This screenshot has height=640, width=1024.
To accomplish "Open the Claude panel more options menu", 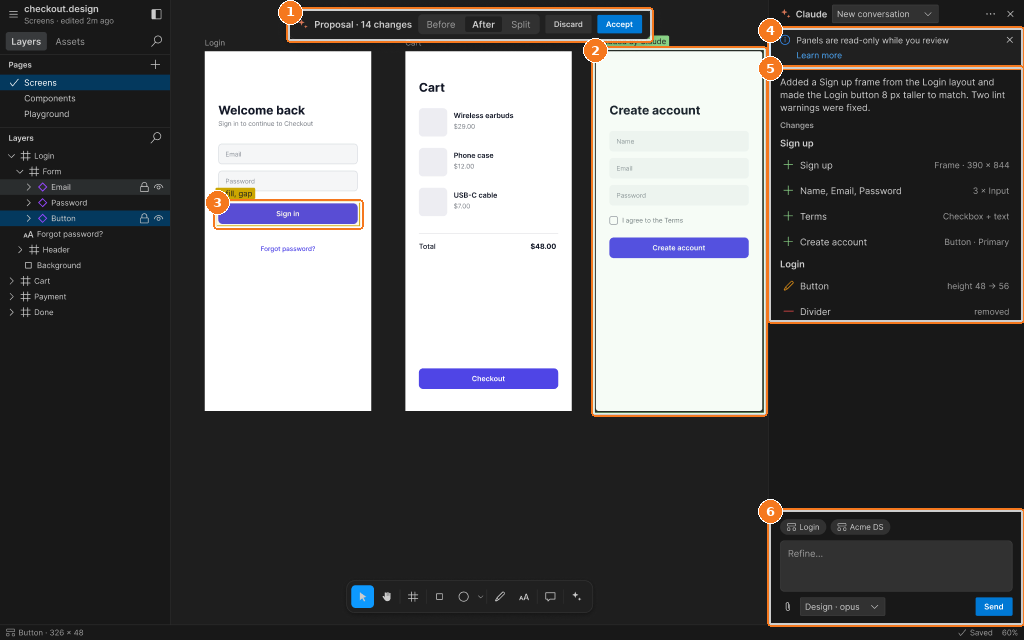I will point(991,14).
